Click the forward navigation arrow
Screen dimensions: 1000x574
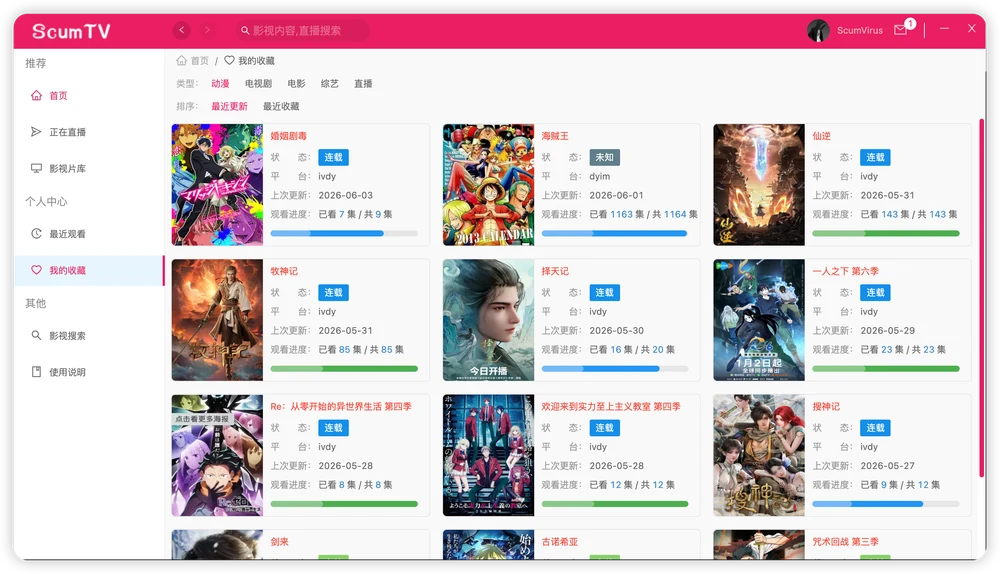[207, 30]
